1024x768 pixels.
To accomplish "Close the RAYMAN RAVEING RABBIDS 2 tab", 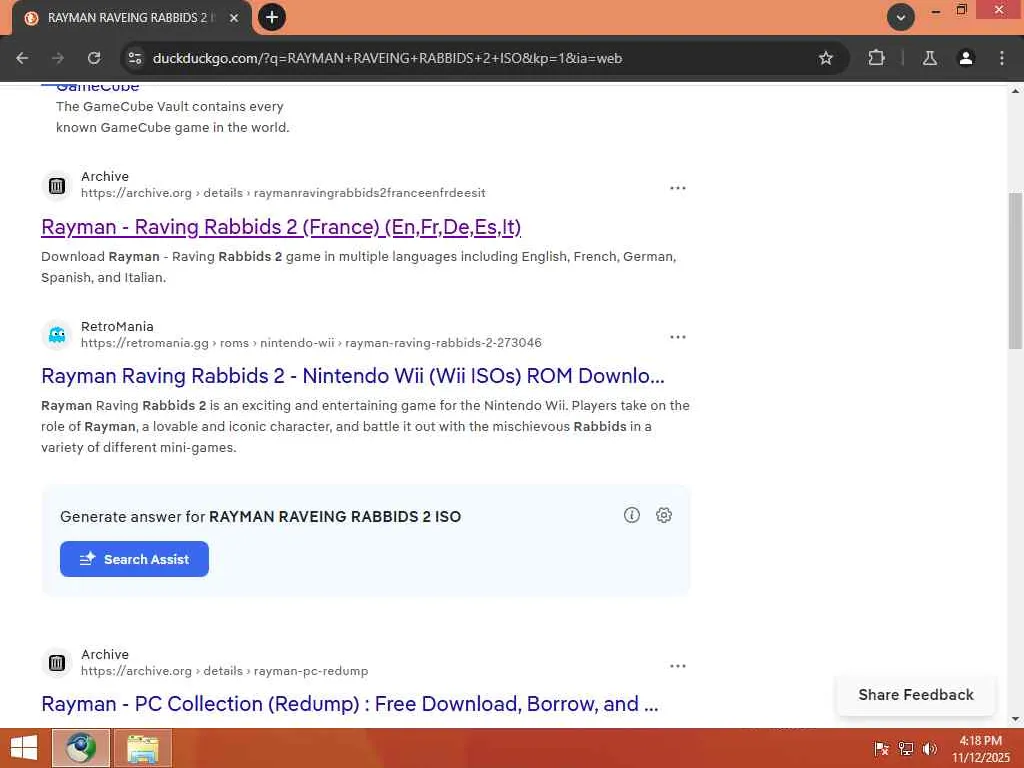I will click(234, 18).
